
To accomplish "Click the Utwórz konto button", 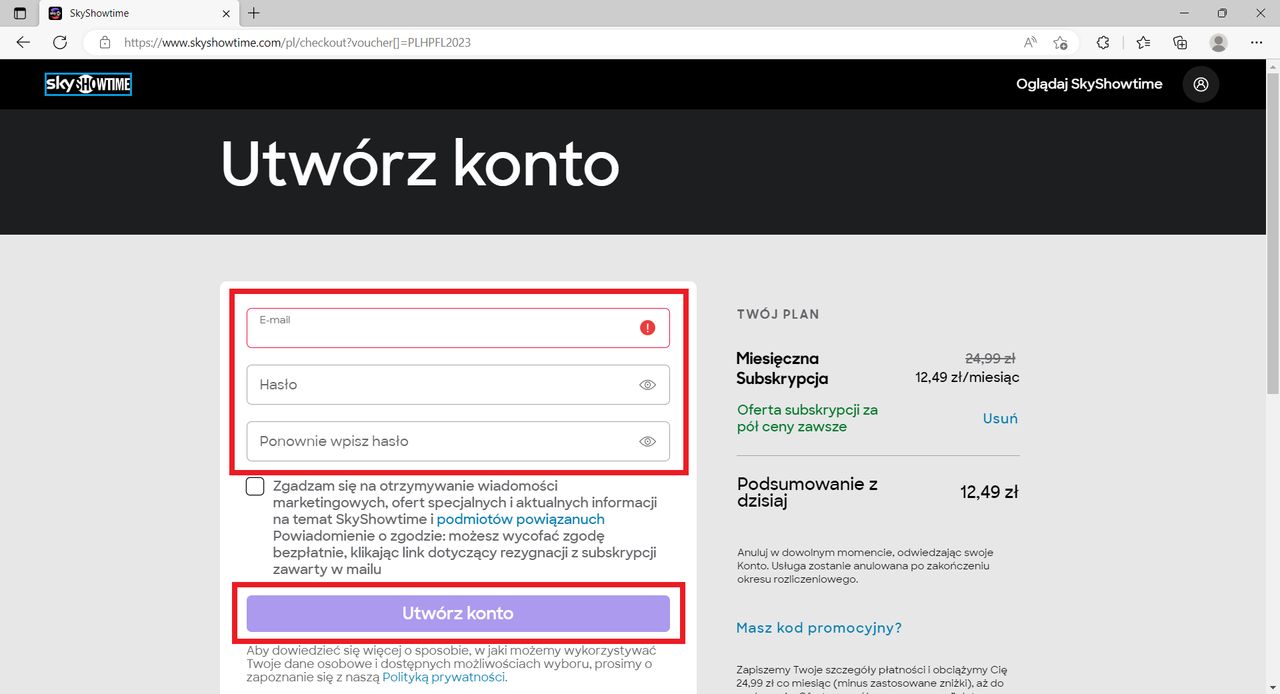I will coord(458,613).
